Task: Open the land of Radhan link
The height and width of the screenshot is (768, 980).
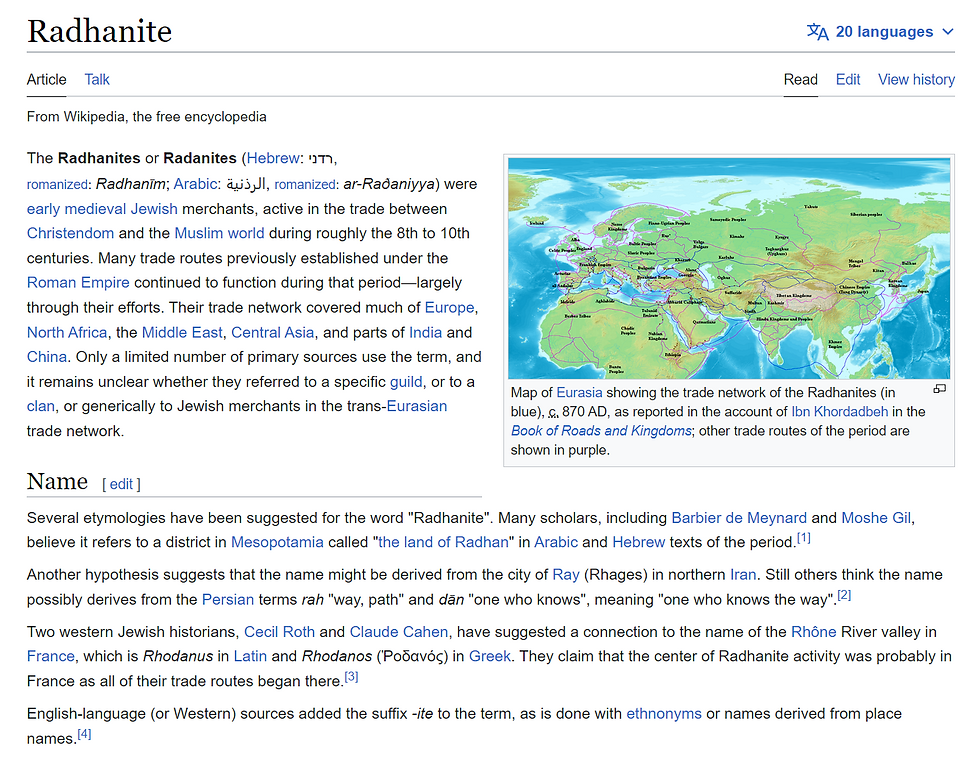Action: 443,542
